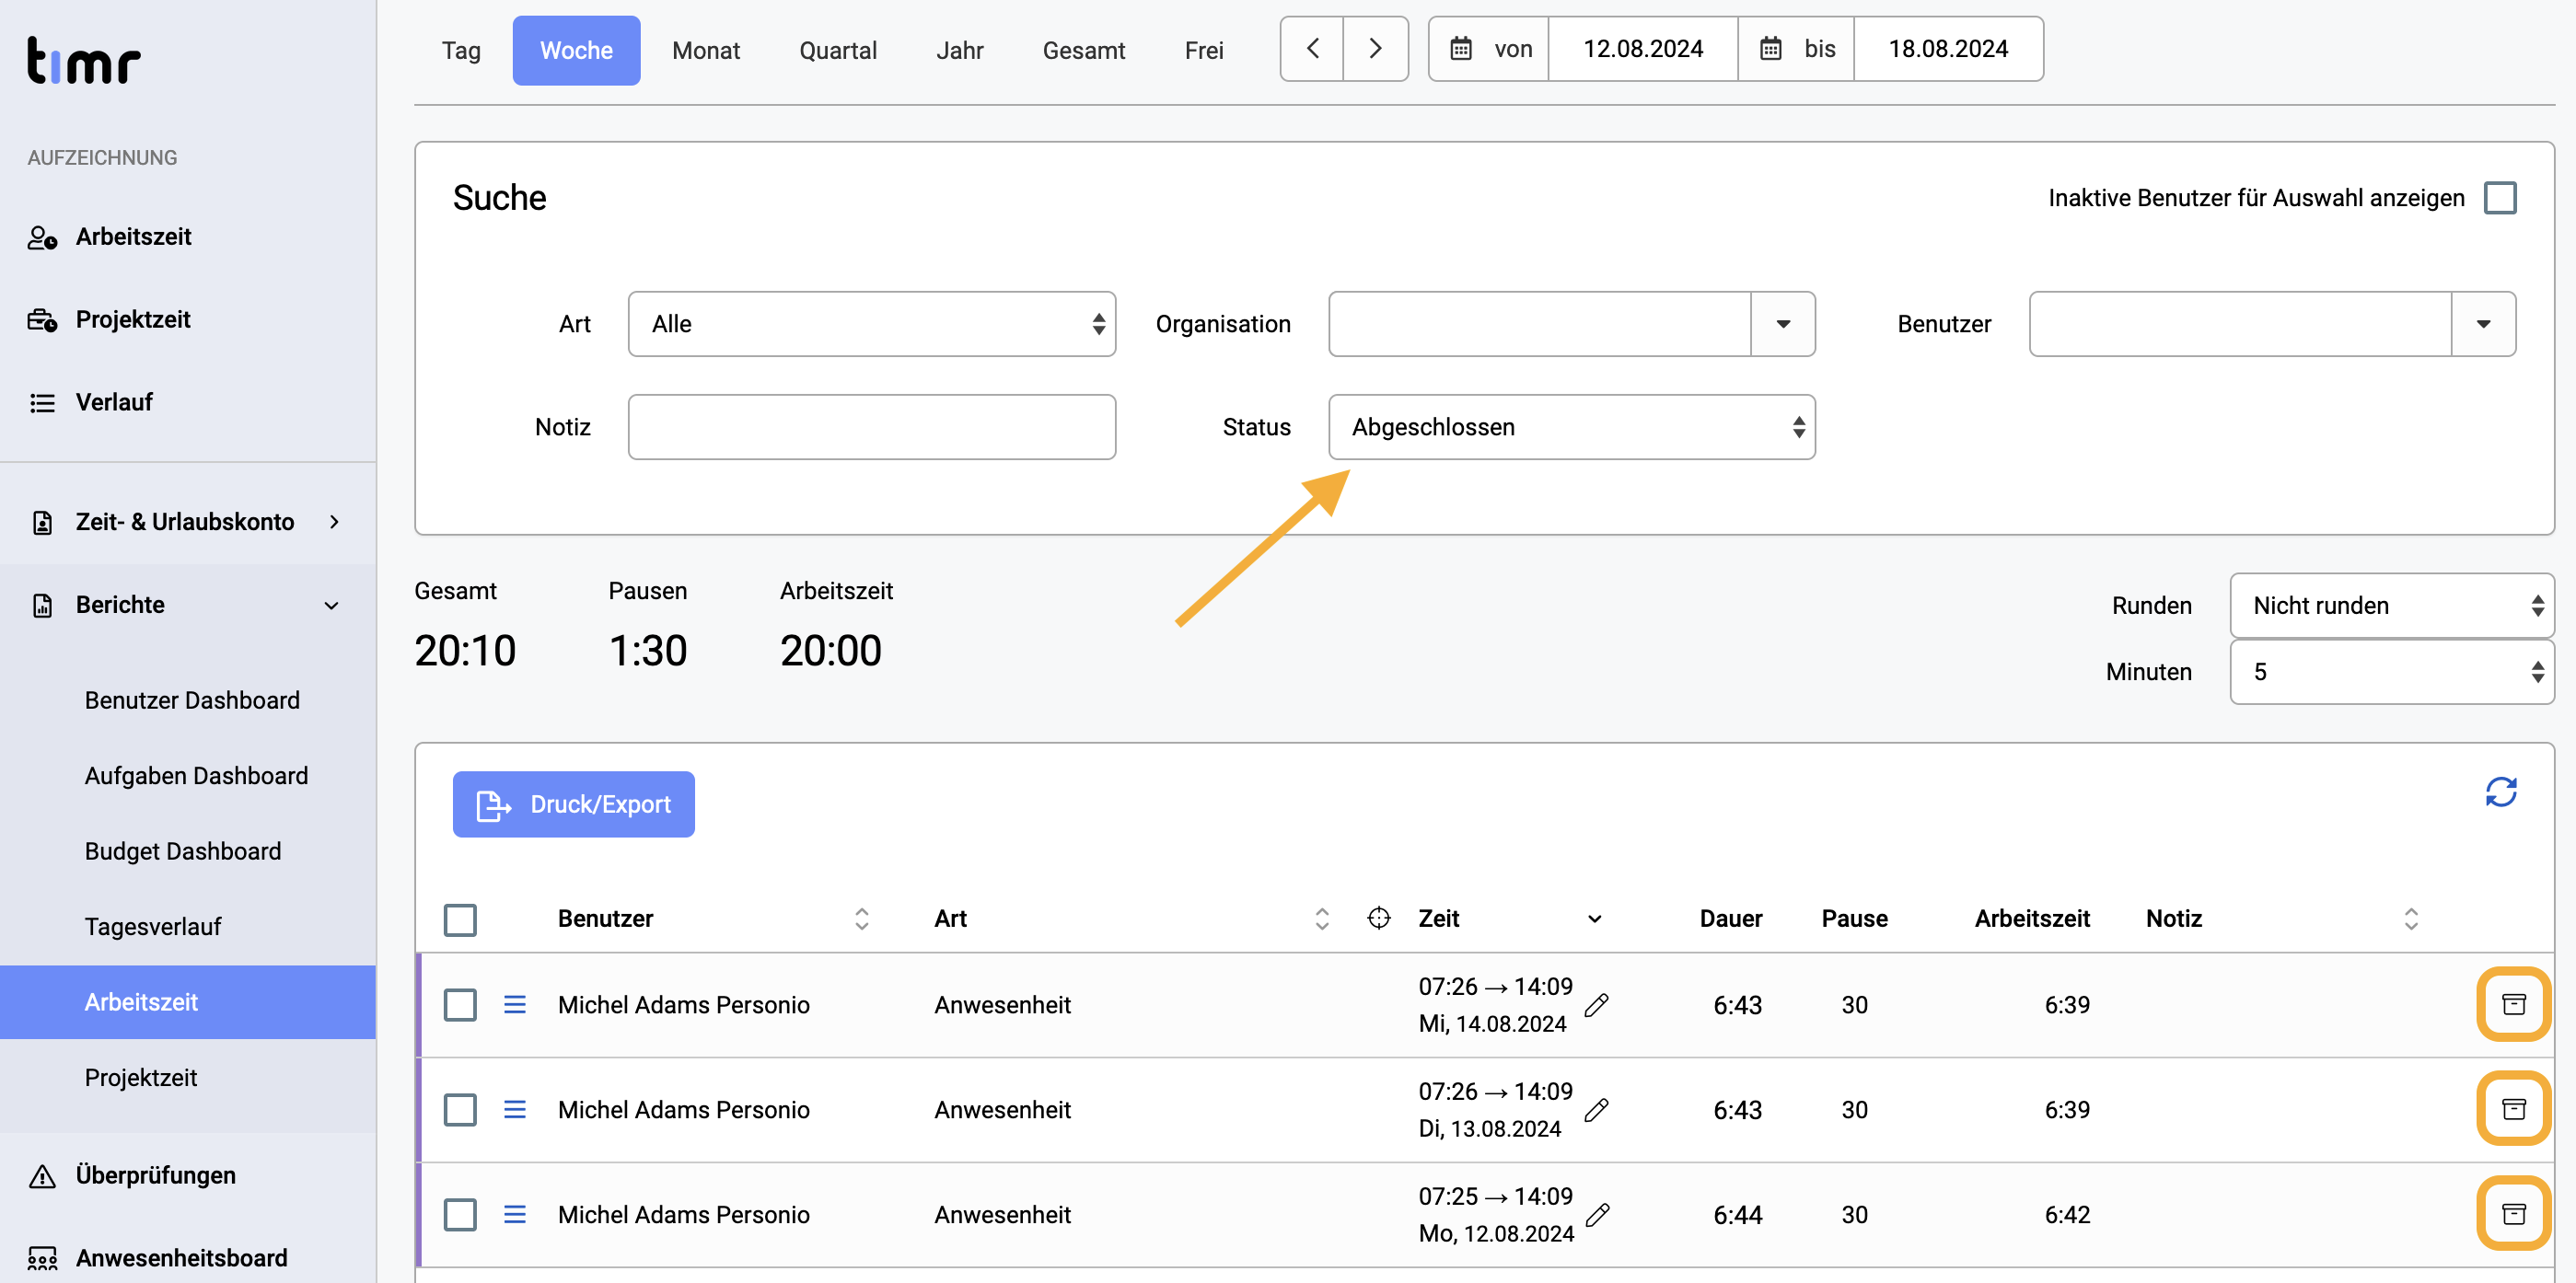
Task: Open Budget Dashboard report
Action: coord(183,851)
